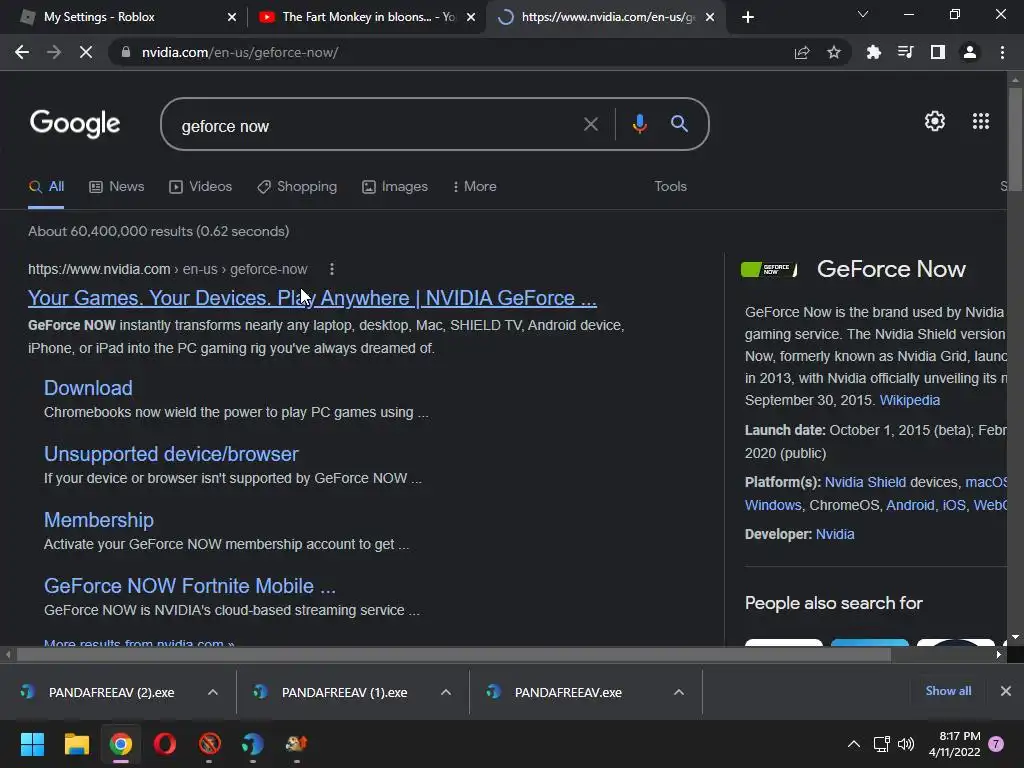This screenshot has height=768, width=1024.
Task: Bookmark this page with the star icon
Action: pyautogui.click(x=834, y=52)
